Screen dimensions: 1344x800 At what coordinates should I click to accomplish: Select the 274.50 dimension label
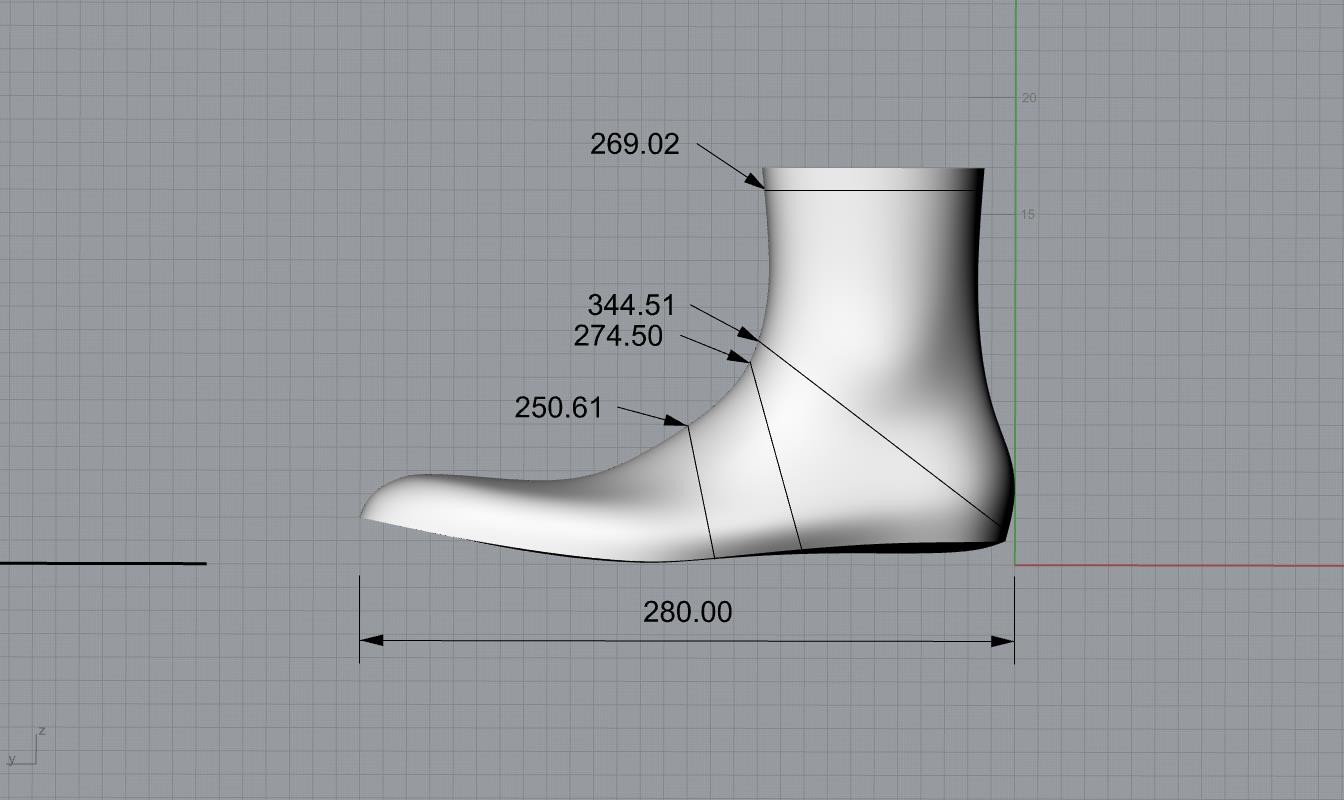618,337
